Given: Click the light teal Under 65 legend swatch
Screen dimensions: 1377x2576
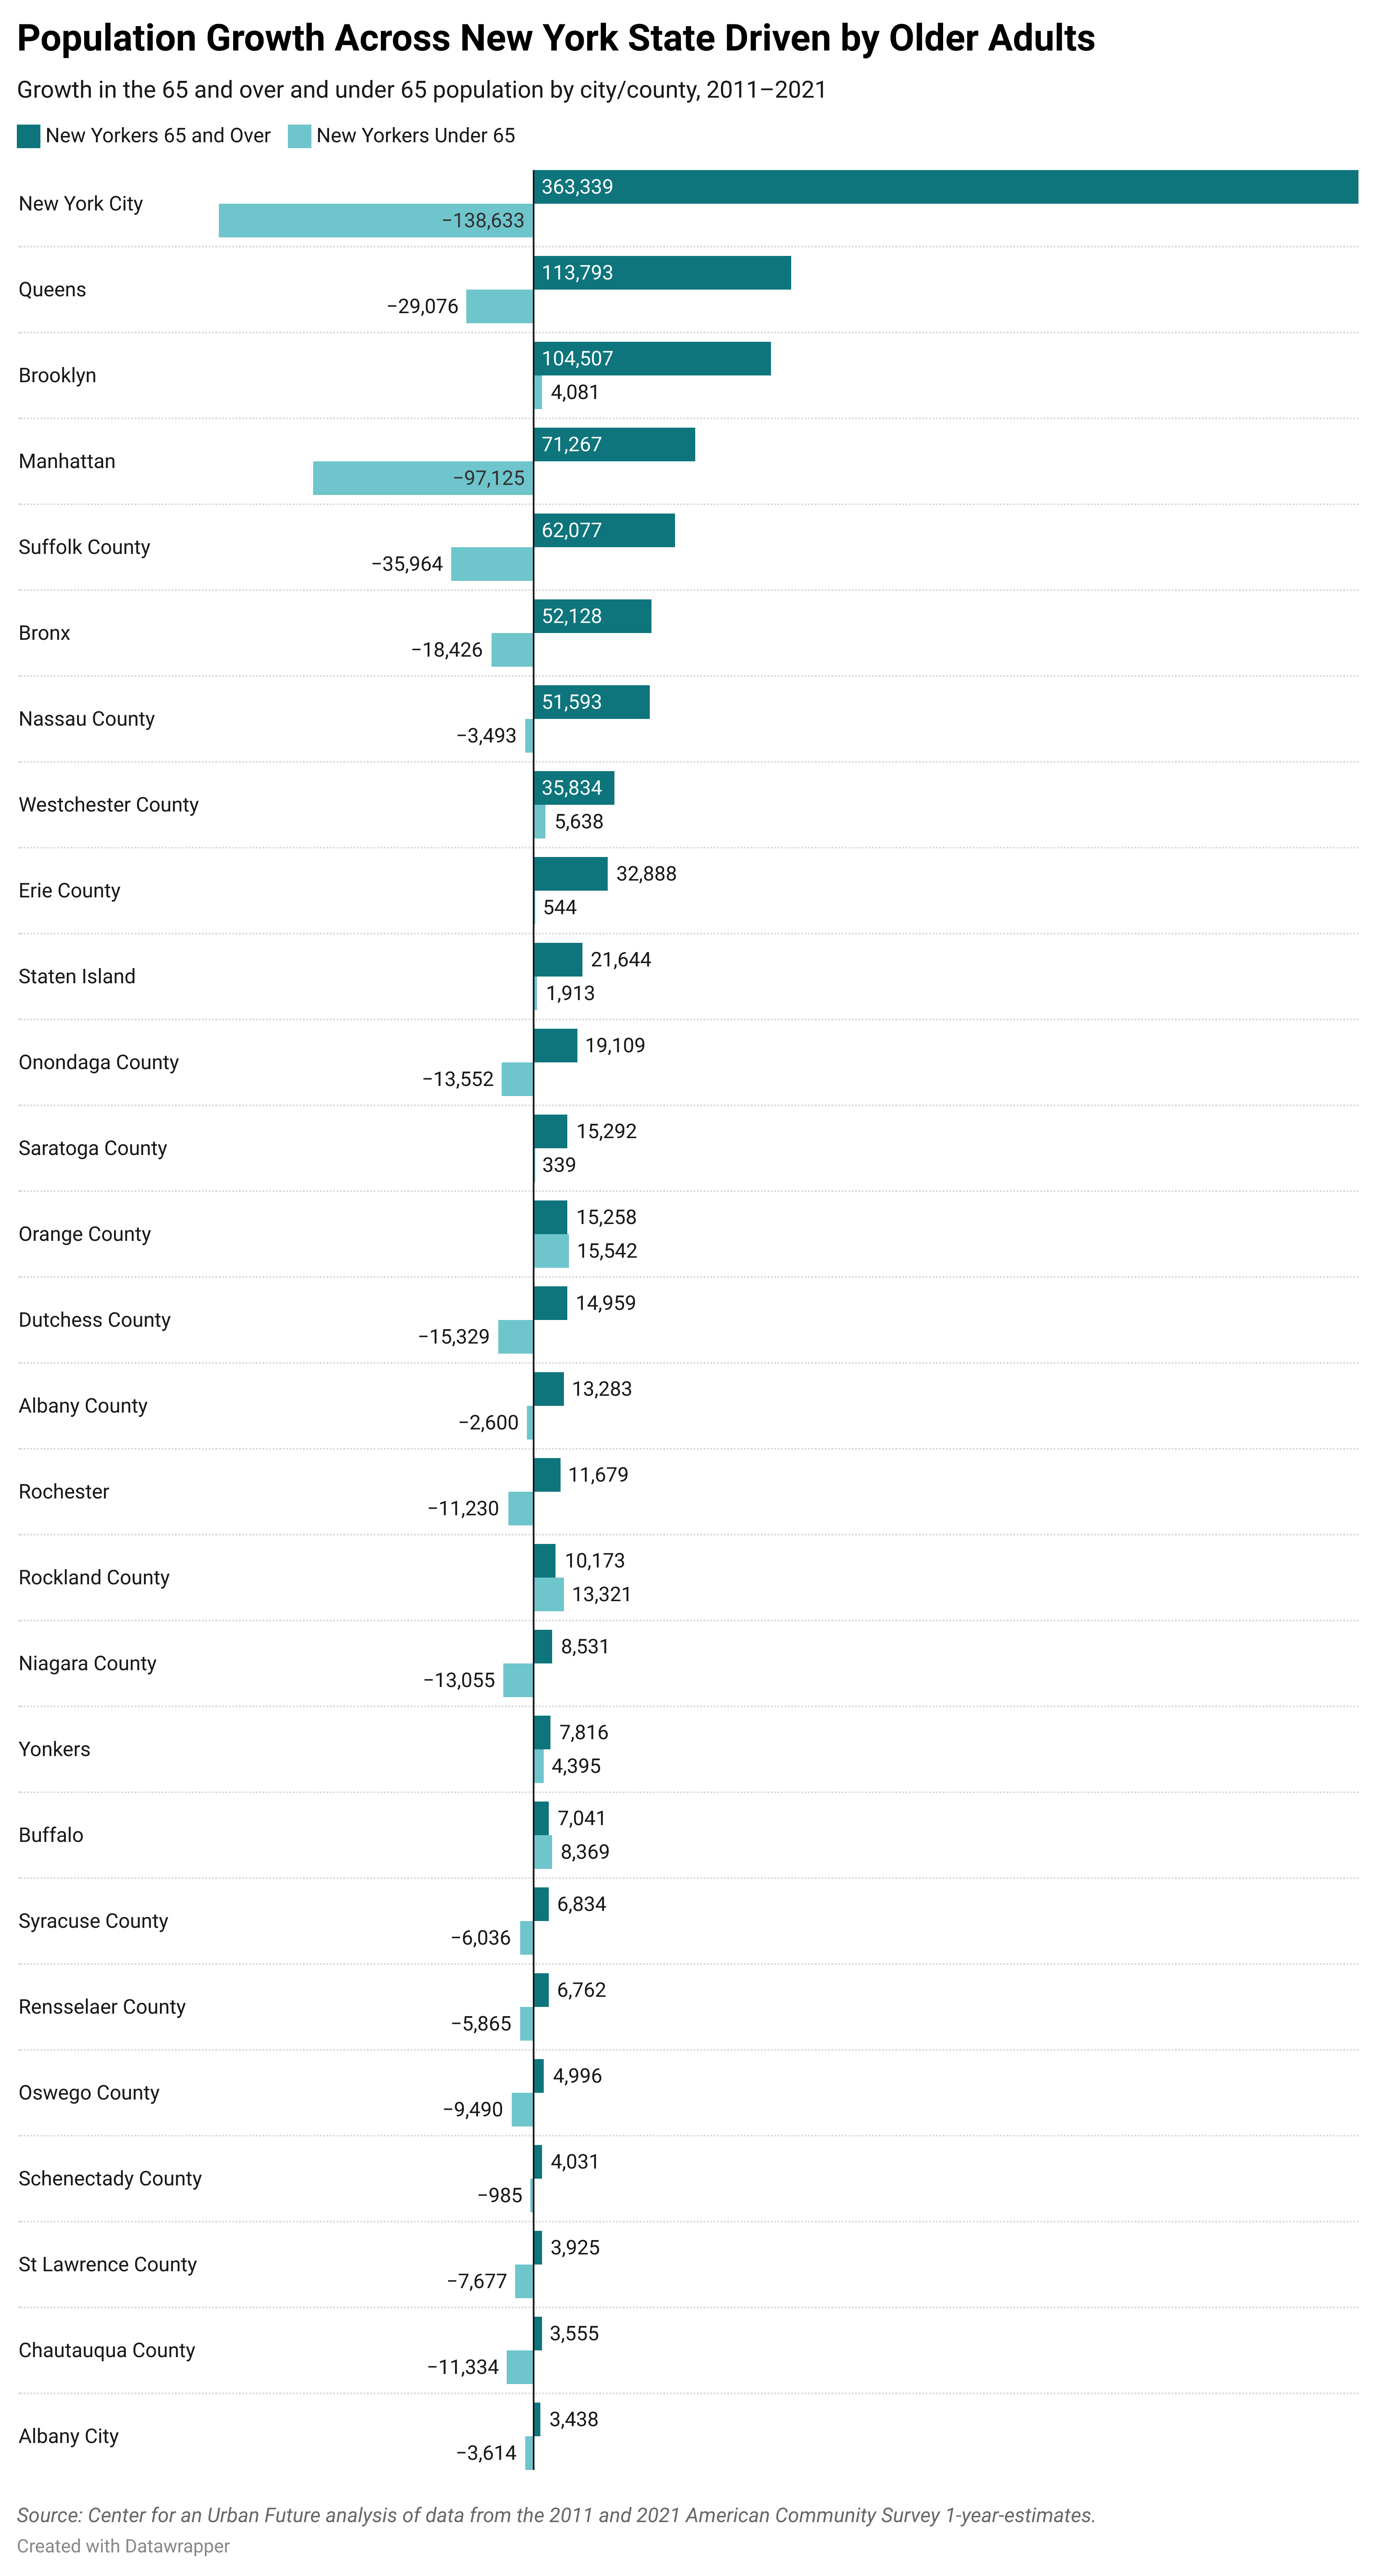Looking at the screenshot, I should coord(299,136).
